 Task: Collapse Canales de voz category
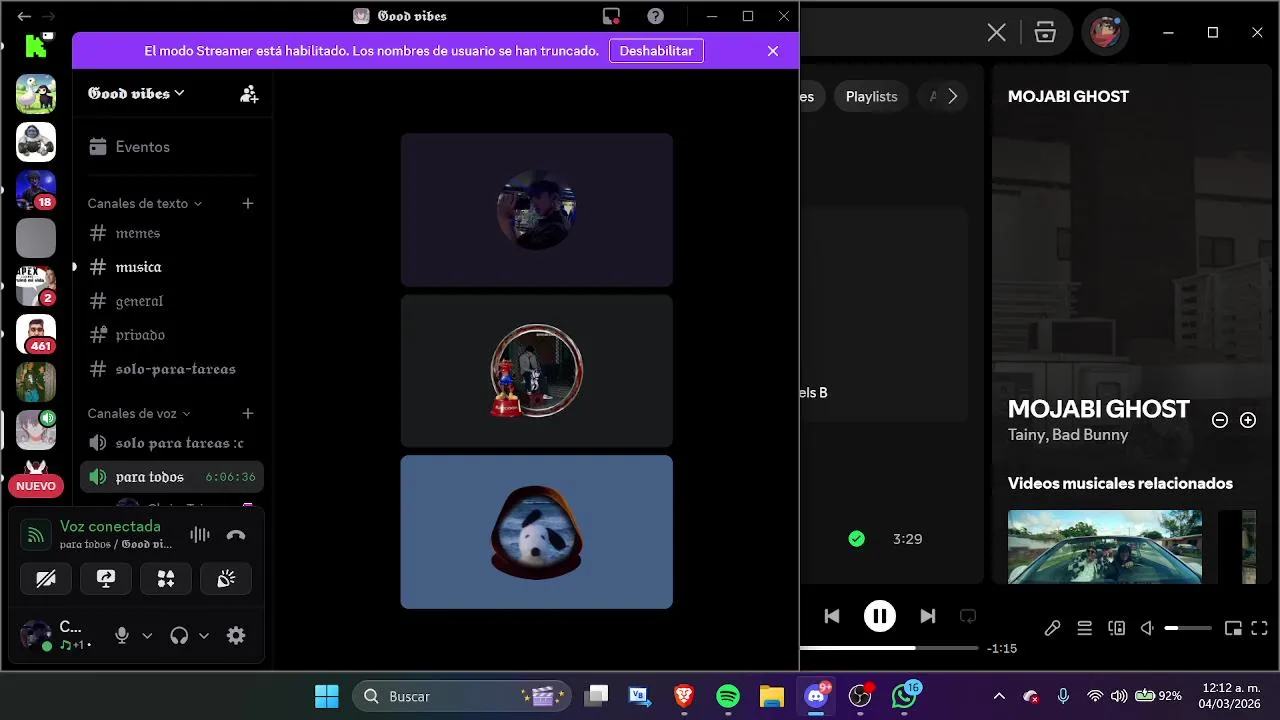click(139, 413)
